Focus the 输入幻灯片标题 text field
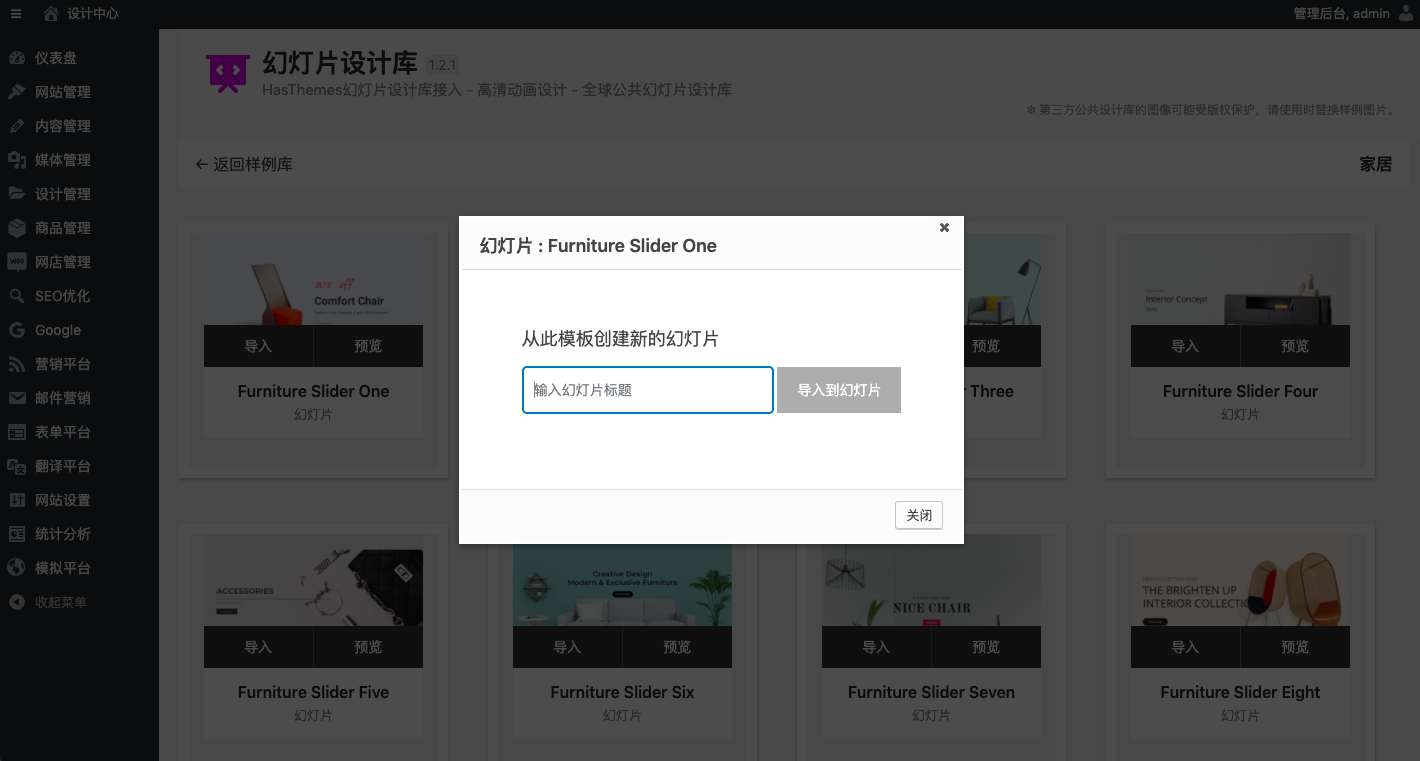The image size is (1420, 761). point(647,390)
